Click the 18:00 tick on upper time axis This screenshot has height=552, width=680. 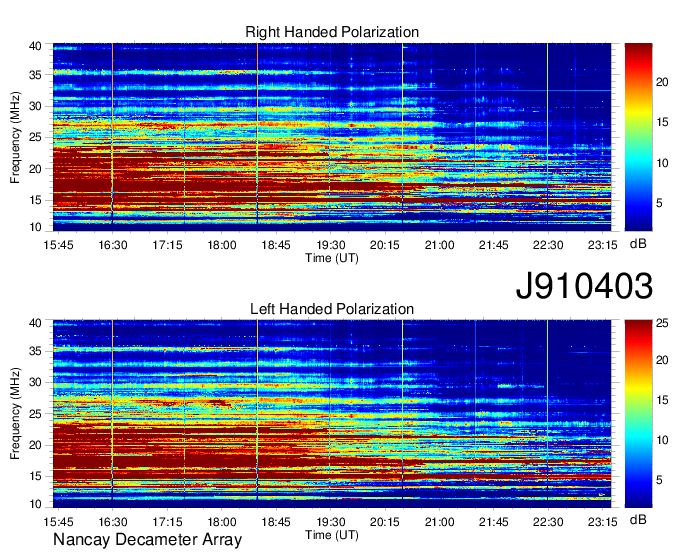222,245
